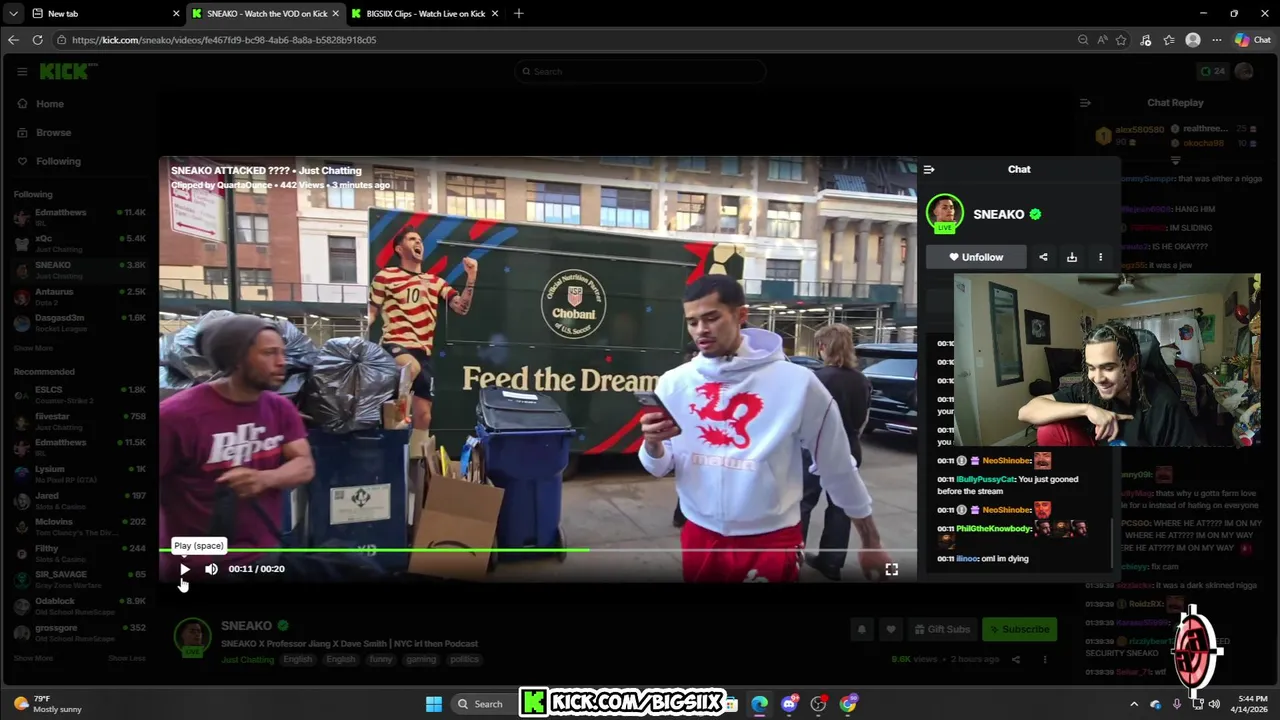The height and width of the screenshot is (720, 1280).
Task: Zoom the page with the magnifier icon
Action: (x=1083, y=40)
